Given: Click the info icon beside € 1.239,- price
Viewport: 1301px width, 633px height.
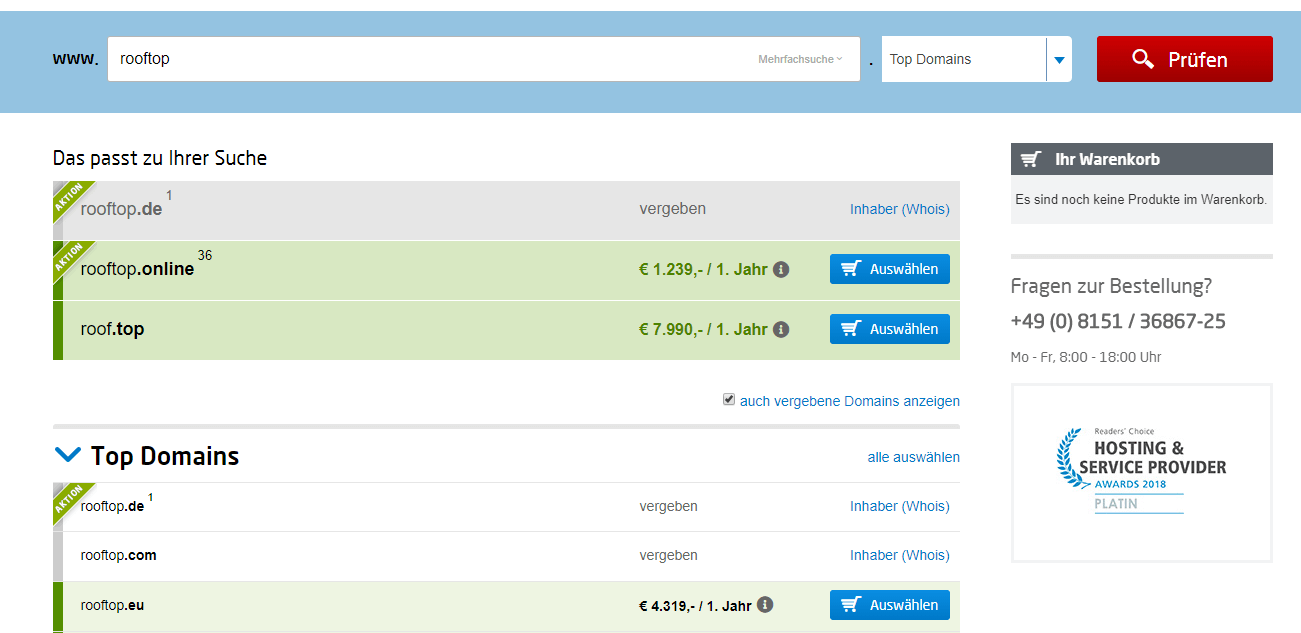Looking at the screenshot, I should point(782,270).
